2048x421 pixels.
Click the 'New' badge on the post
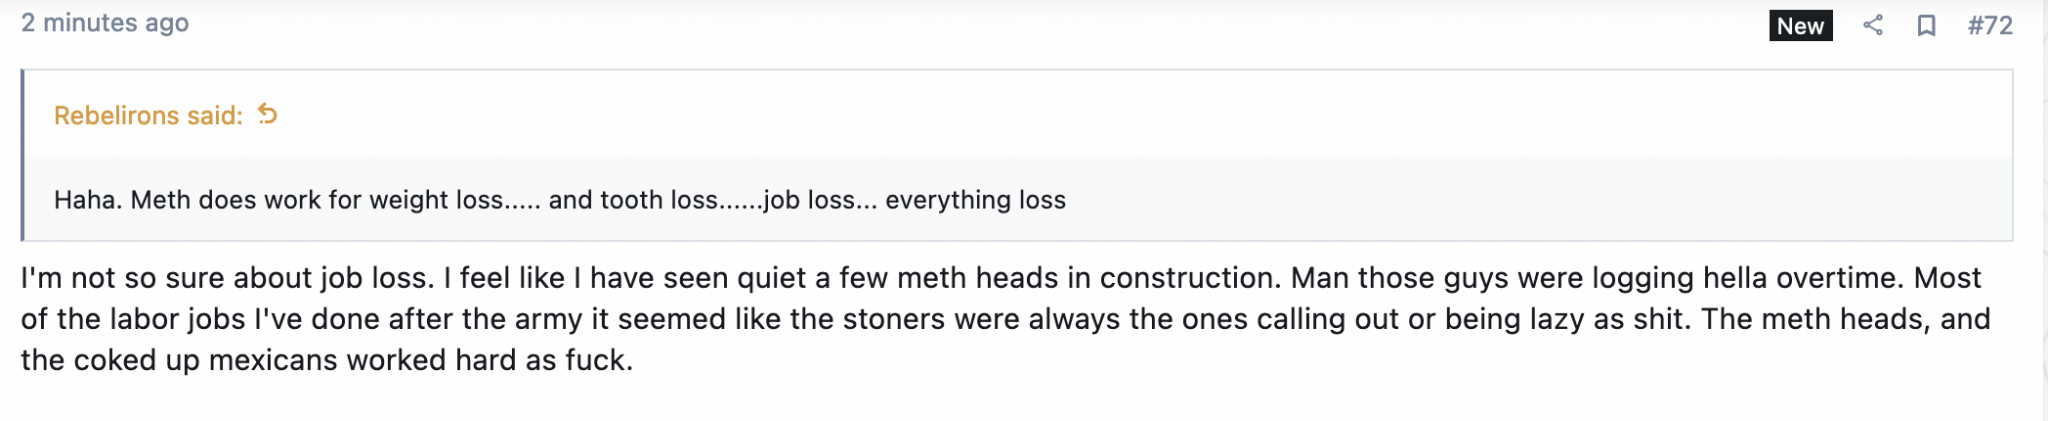[x=1800, y=26]
